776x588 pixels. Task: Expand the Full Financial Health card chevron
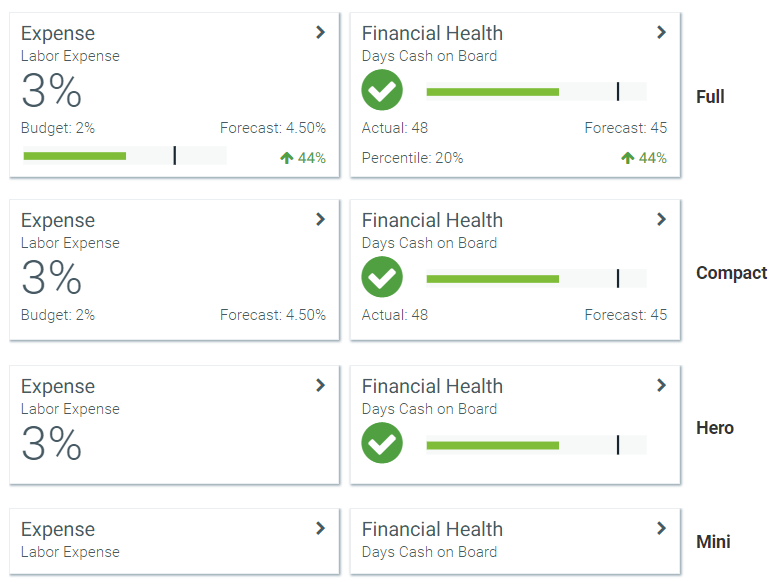(661, 32)
